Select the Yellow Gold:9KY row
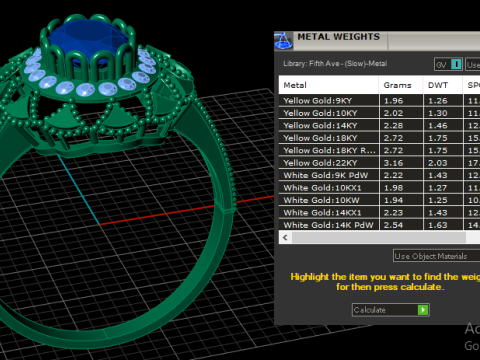 tap(379, 101)
